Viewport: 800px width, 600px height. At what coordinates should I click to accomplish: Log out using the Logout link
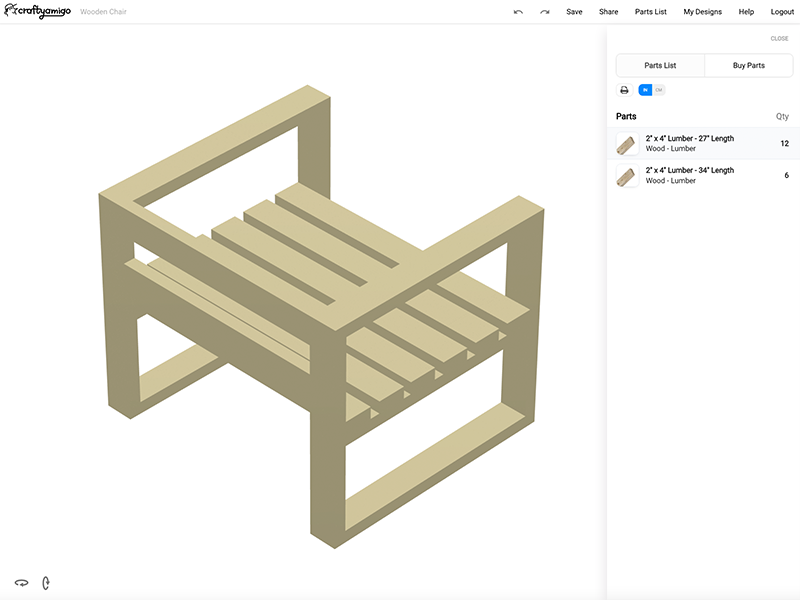(x=782, y=12)
